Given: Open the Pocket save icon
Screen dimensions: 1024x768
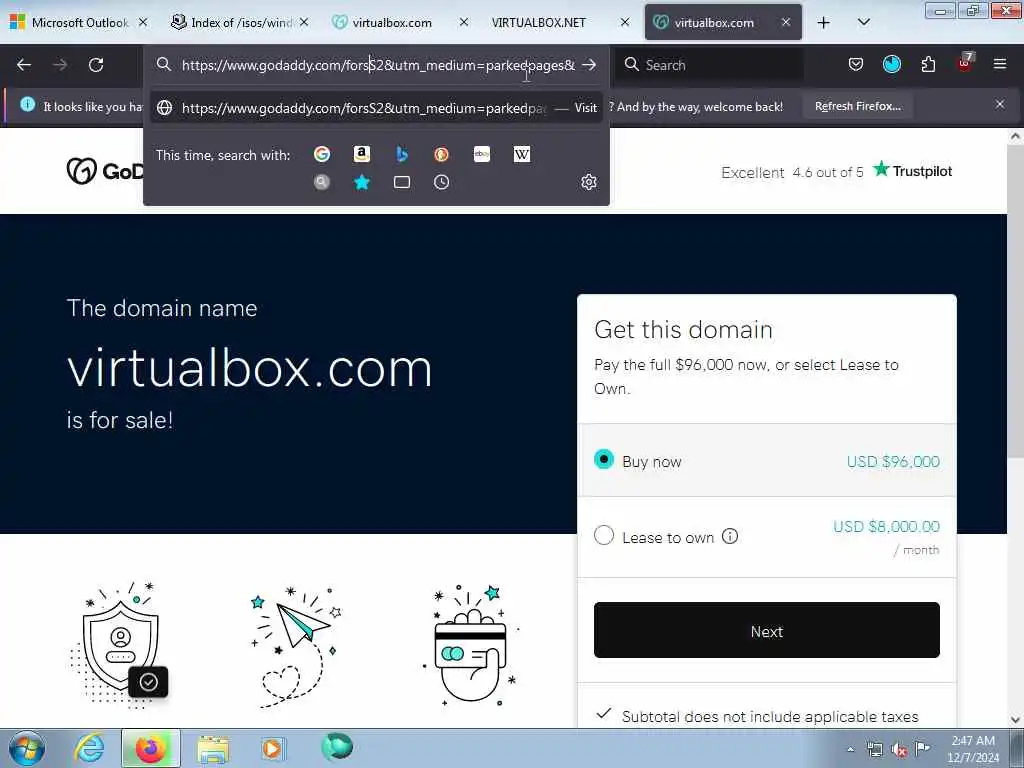Looking at the screenshot, I should click(856, 64).
